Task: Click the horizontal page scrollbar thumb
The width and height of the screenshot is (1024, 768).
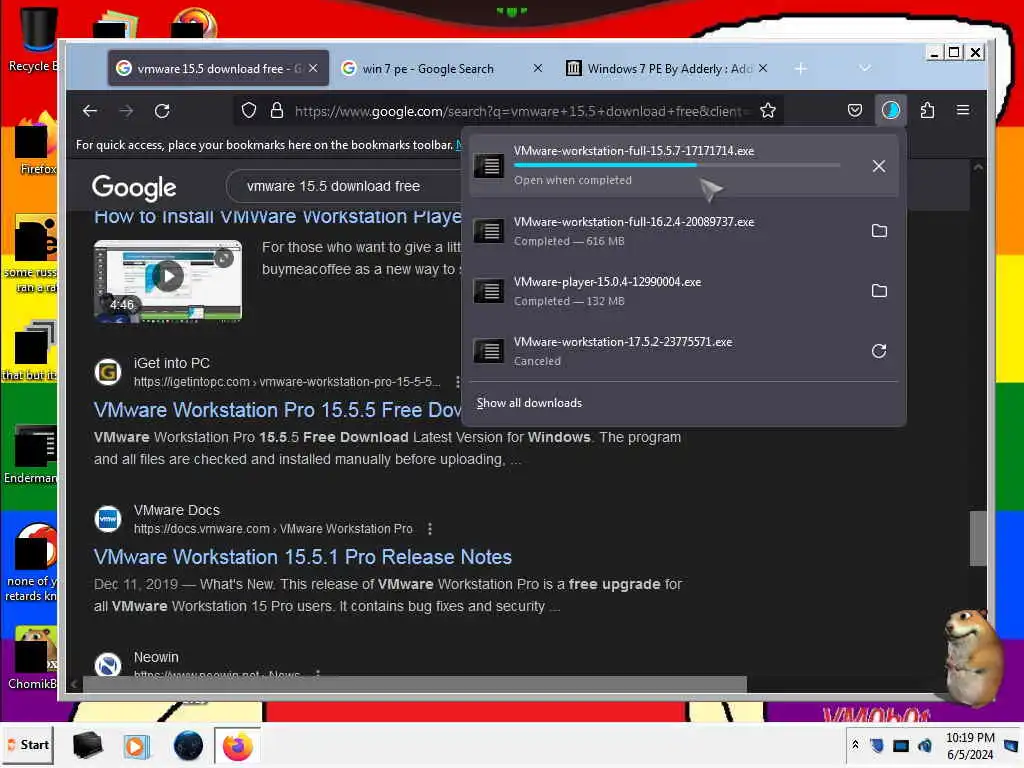Action: pos(414,684)
